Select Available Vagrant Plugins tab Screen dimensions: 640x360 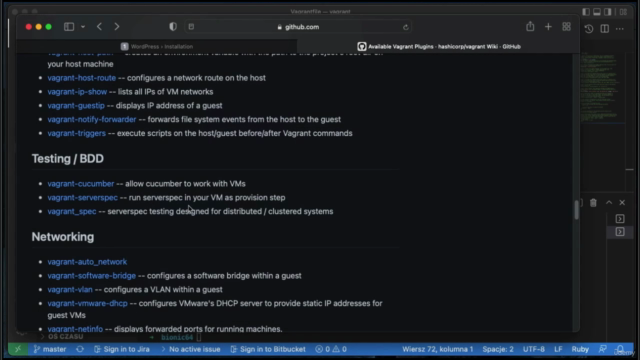pyautogui.click(x=439, y=47)
